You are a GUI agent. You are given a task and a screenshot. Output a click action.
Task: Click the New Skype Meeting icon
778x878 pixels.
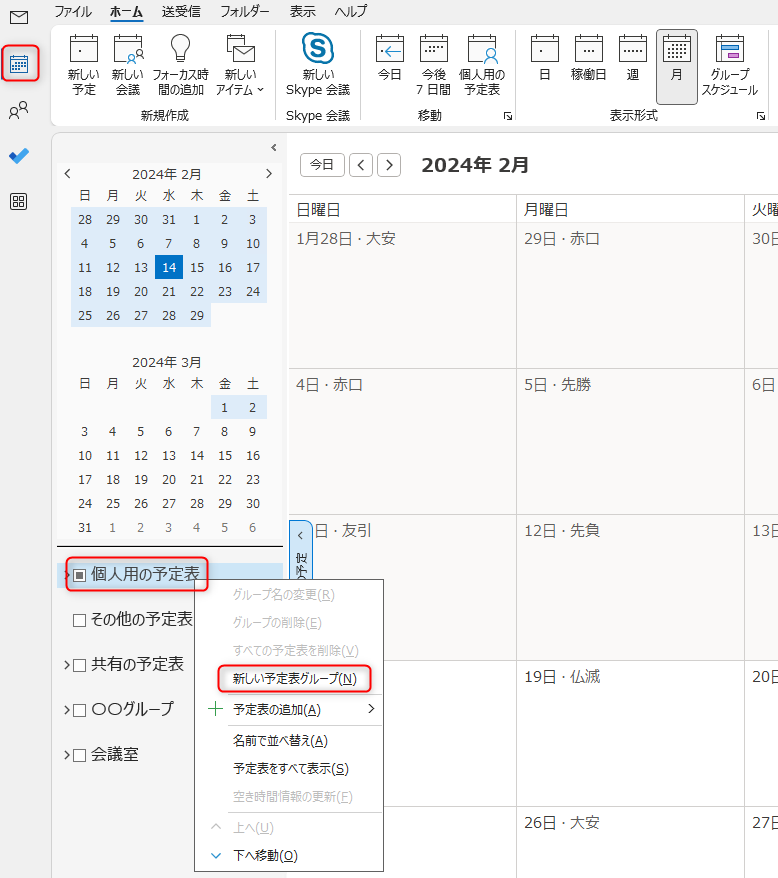[318, 65]
